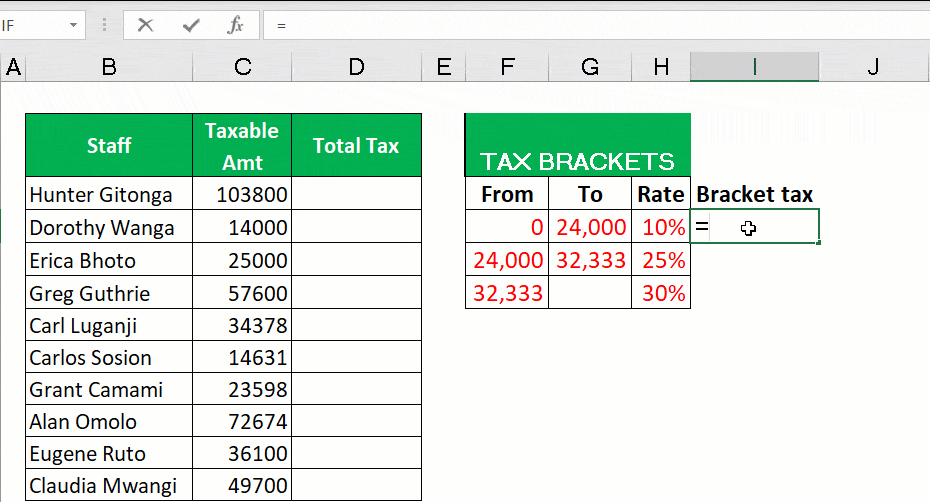930x502 pixels.
Task: Click the taxable amount 36100 cell
Action: 242,453
